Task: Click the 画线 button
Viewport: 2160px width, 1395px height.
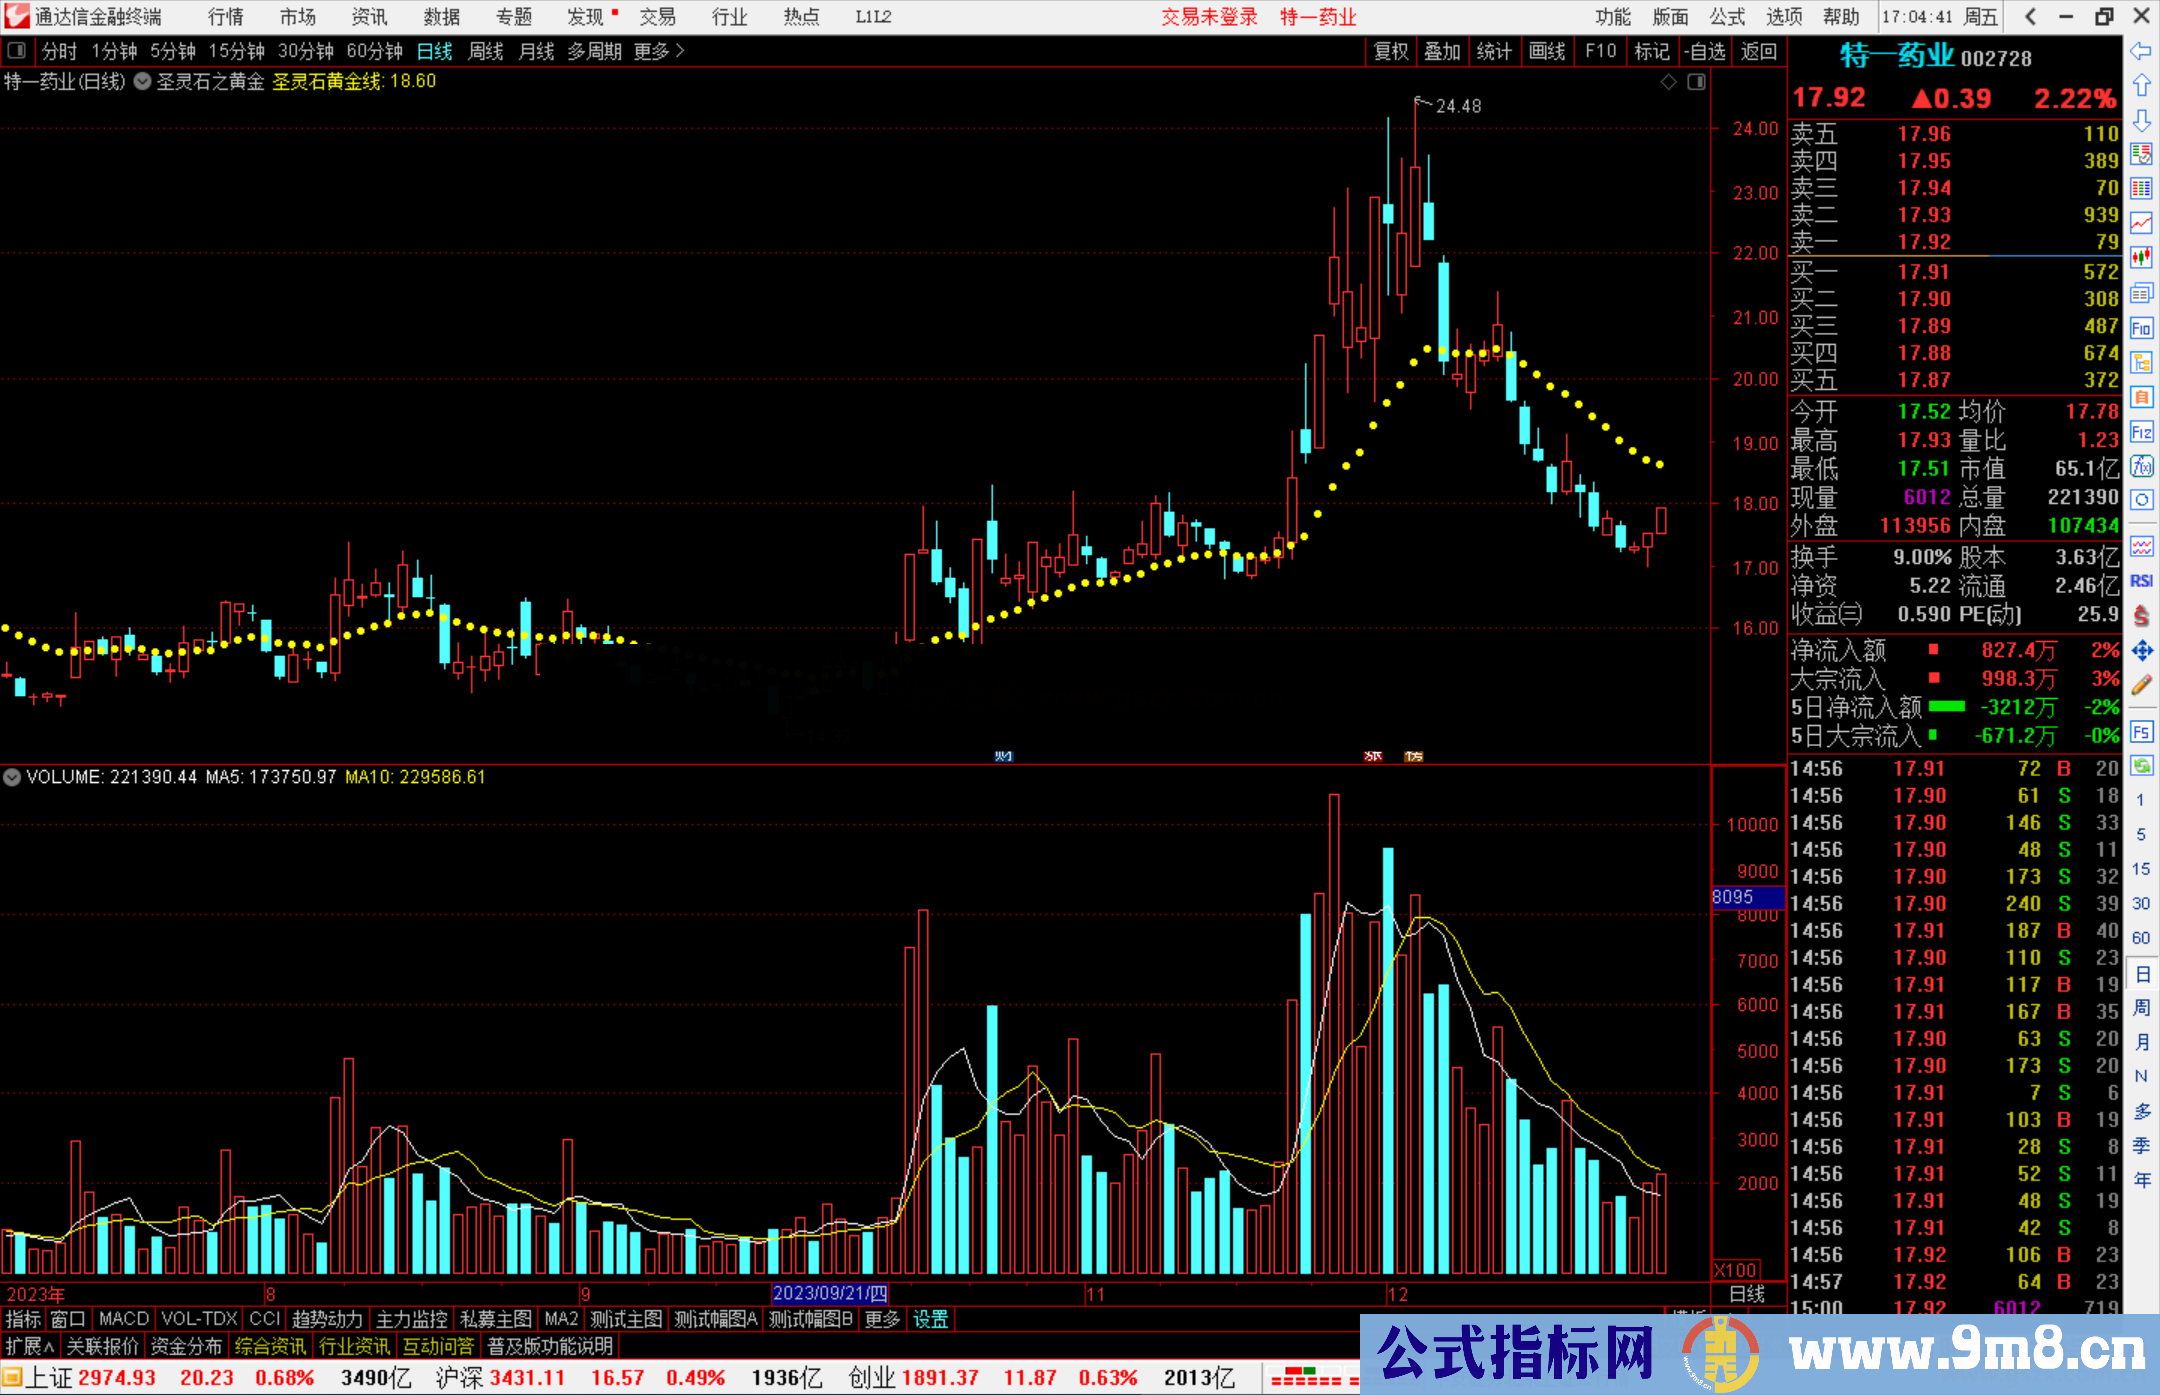Action: (1547, 51)
